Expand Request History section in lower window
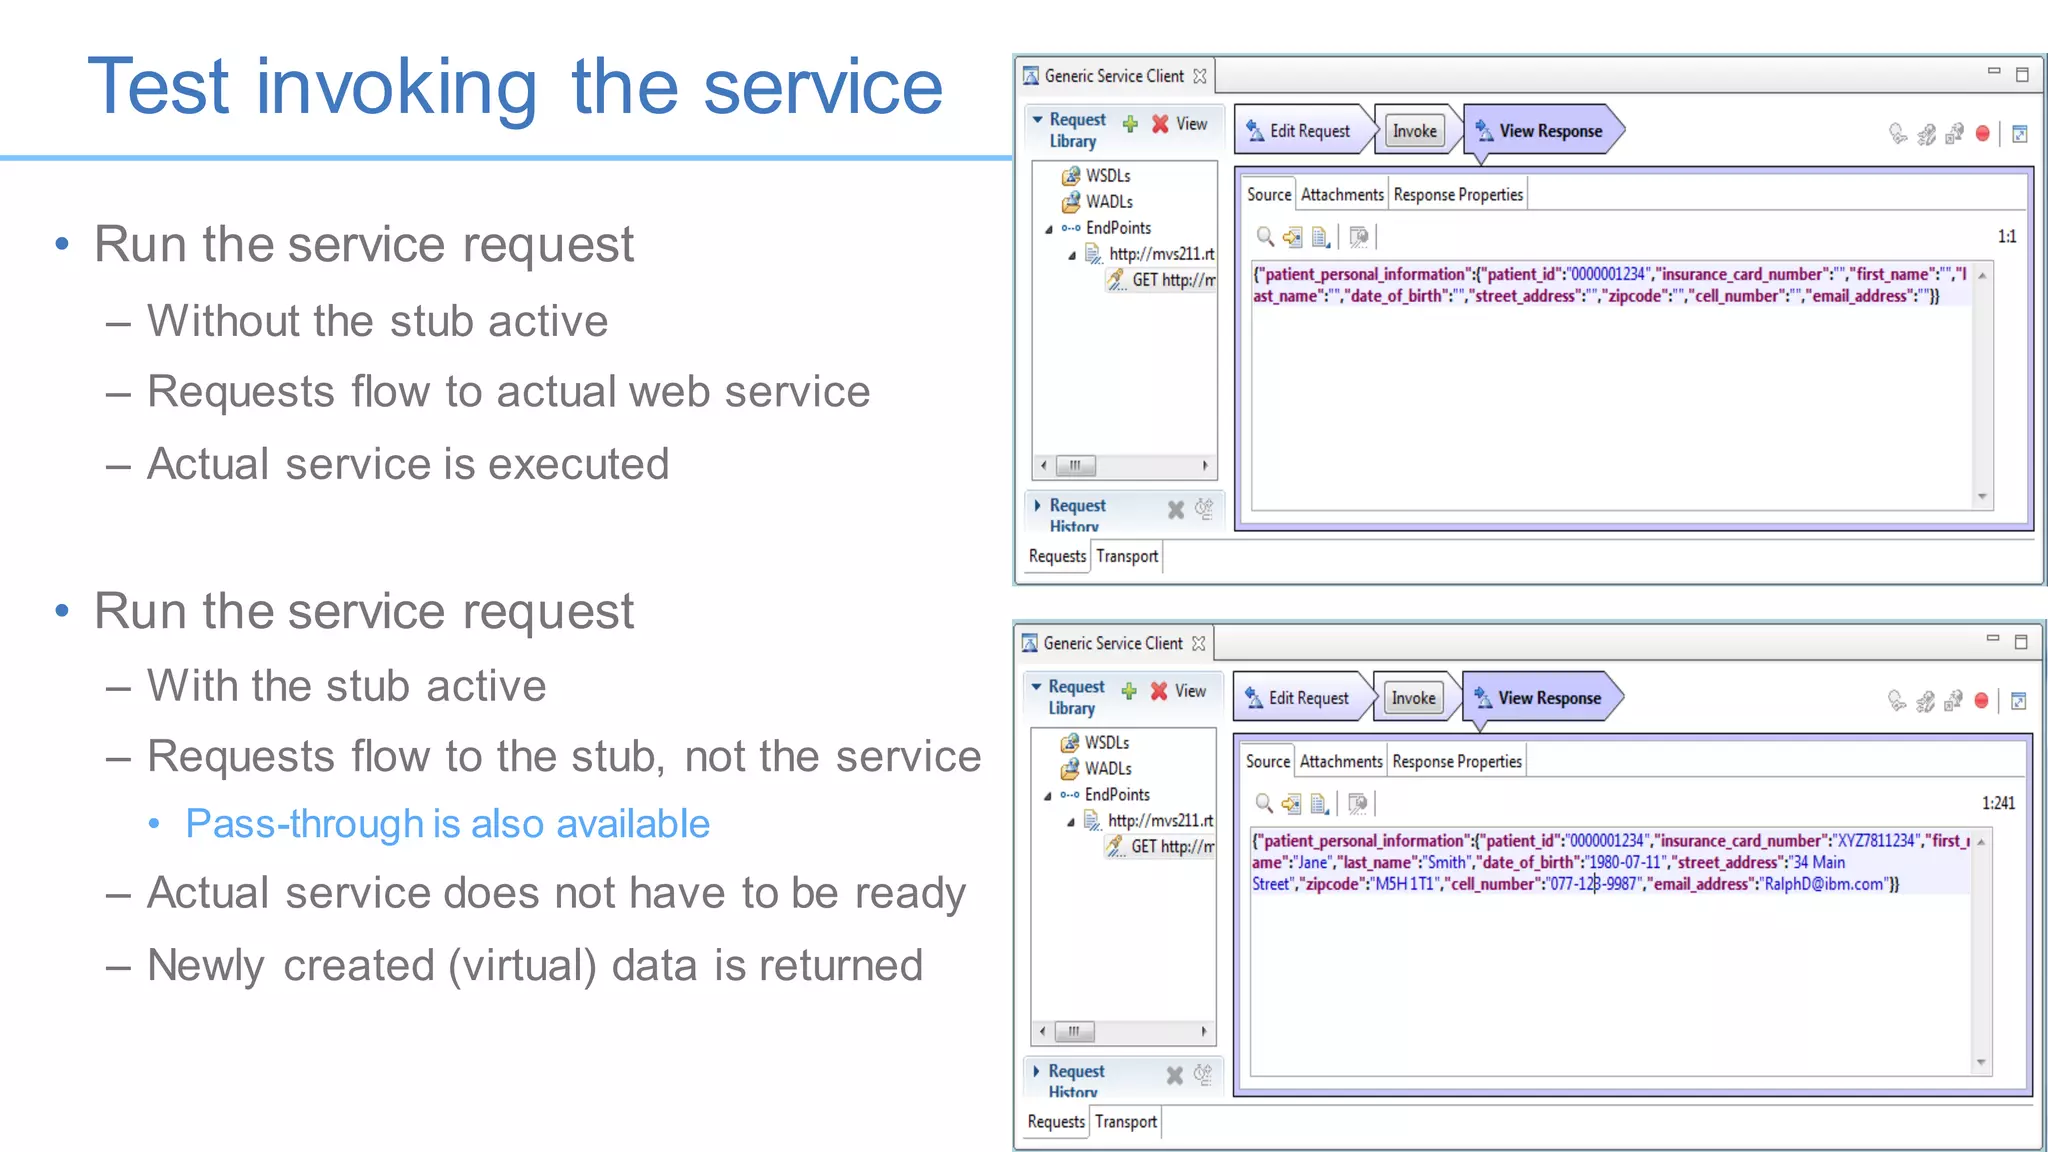2048x1152 pixels. [1037, 1071]
